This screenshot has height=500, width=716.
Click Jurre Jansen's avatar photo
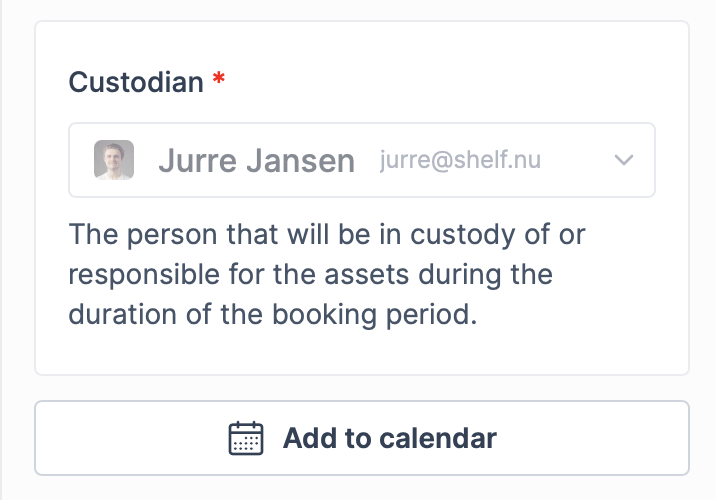pos(114,160)
